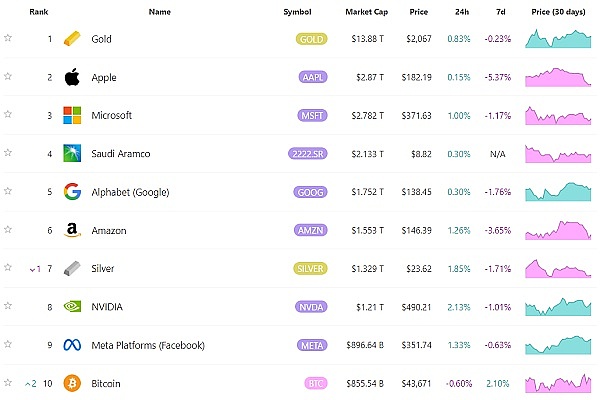
Task: Open the Meta Platforms (Facebook) name link
Action: [x=148, y=345]
